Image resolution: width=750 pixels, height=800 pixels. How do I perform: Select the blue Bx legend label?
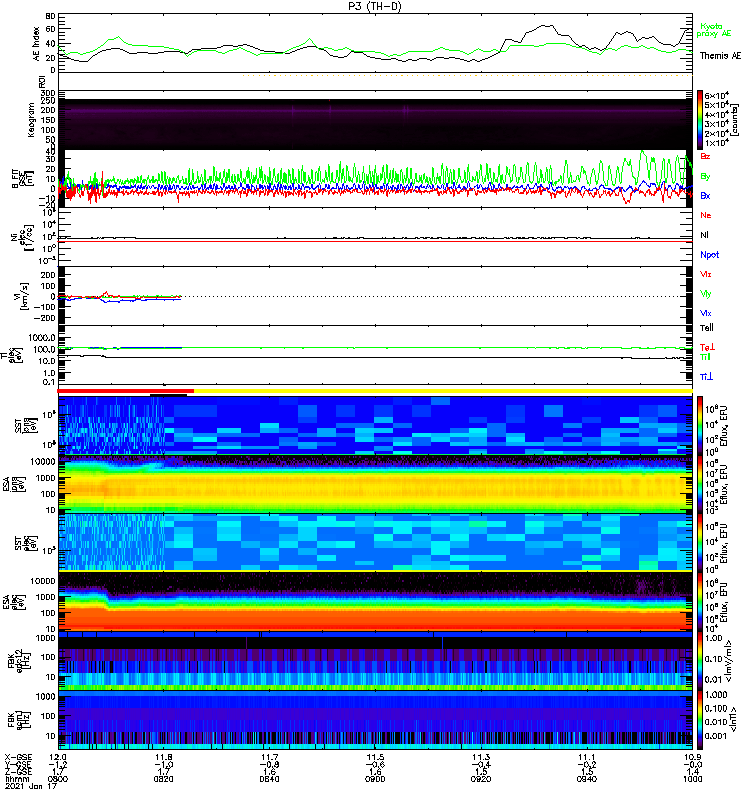coord(706,195)
